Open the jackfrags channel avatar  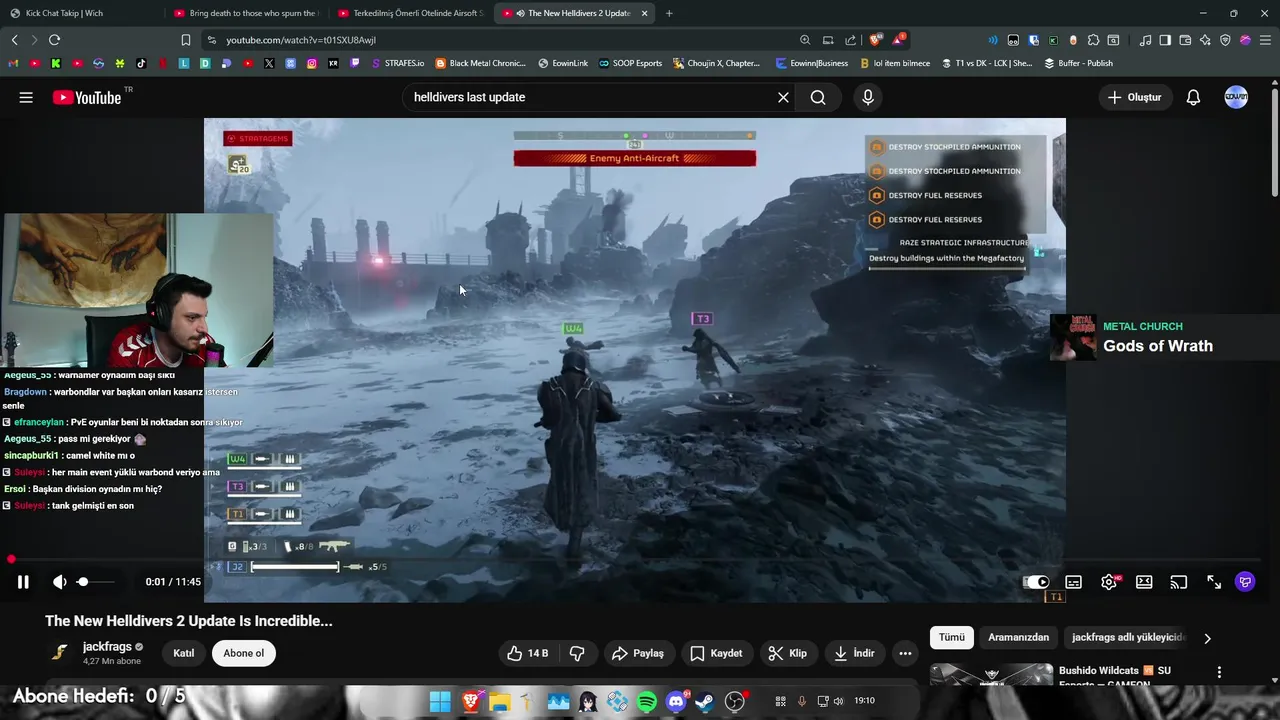pos(60,653)
